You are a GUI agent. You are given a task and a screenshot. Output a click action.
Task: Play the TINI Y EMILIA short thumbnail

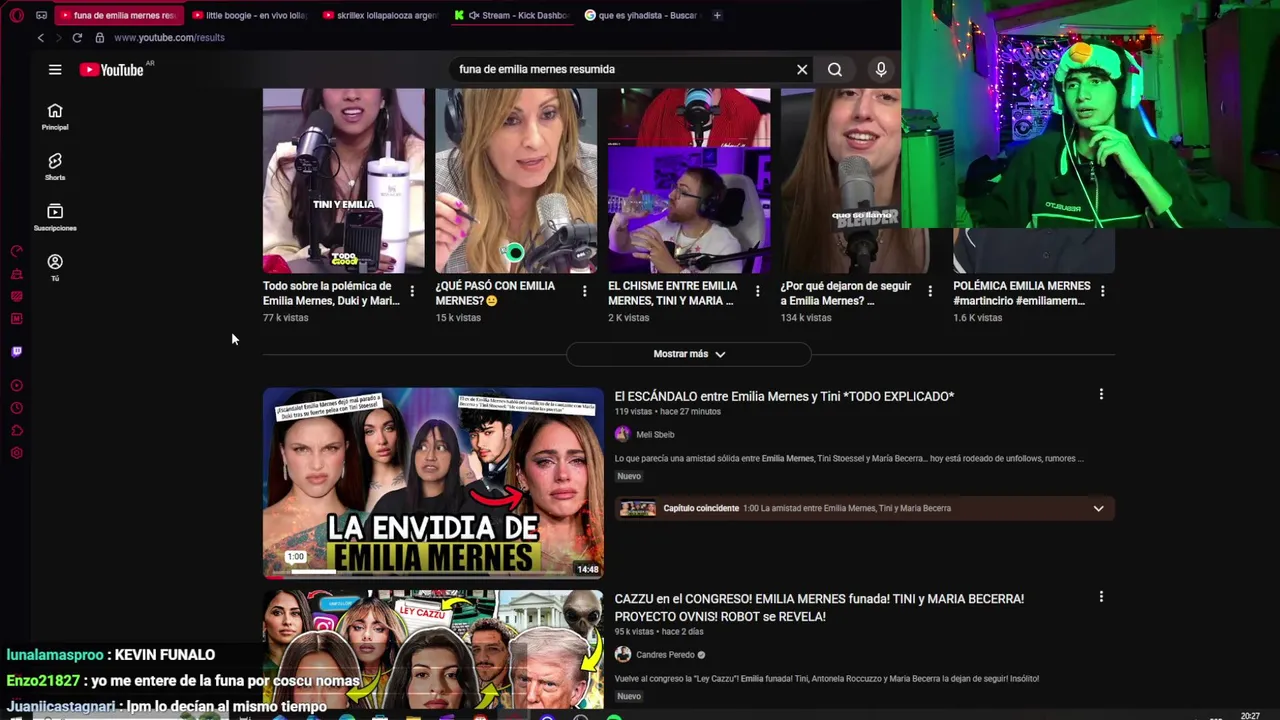343,180
